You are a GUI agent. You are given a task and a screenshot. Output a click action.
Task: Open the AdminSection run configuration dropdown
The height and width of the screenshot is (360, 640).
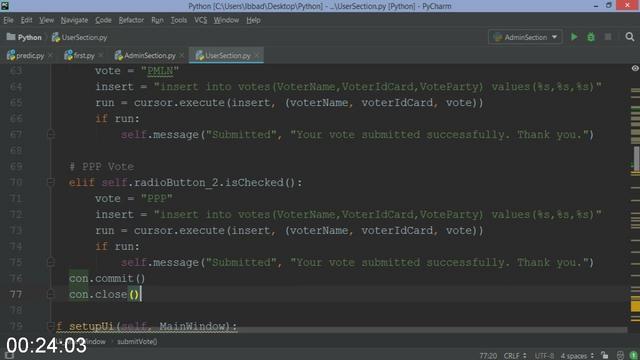point(525,37)
